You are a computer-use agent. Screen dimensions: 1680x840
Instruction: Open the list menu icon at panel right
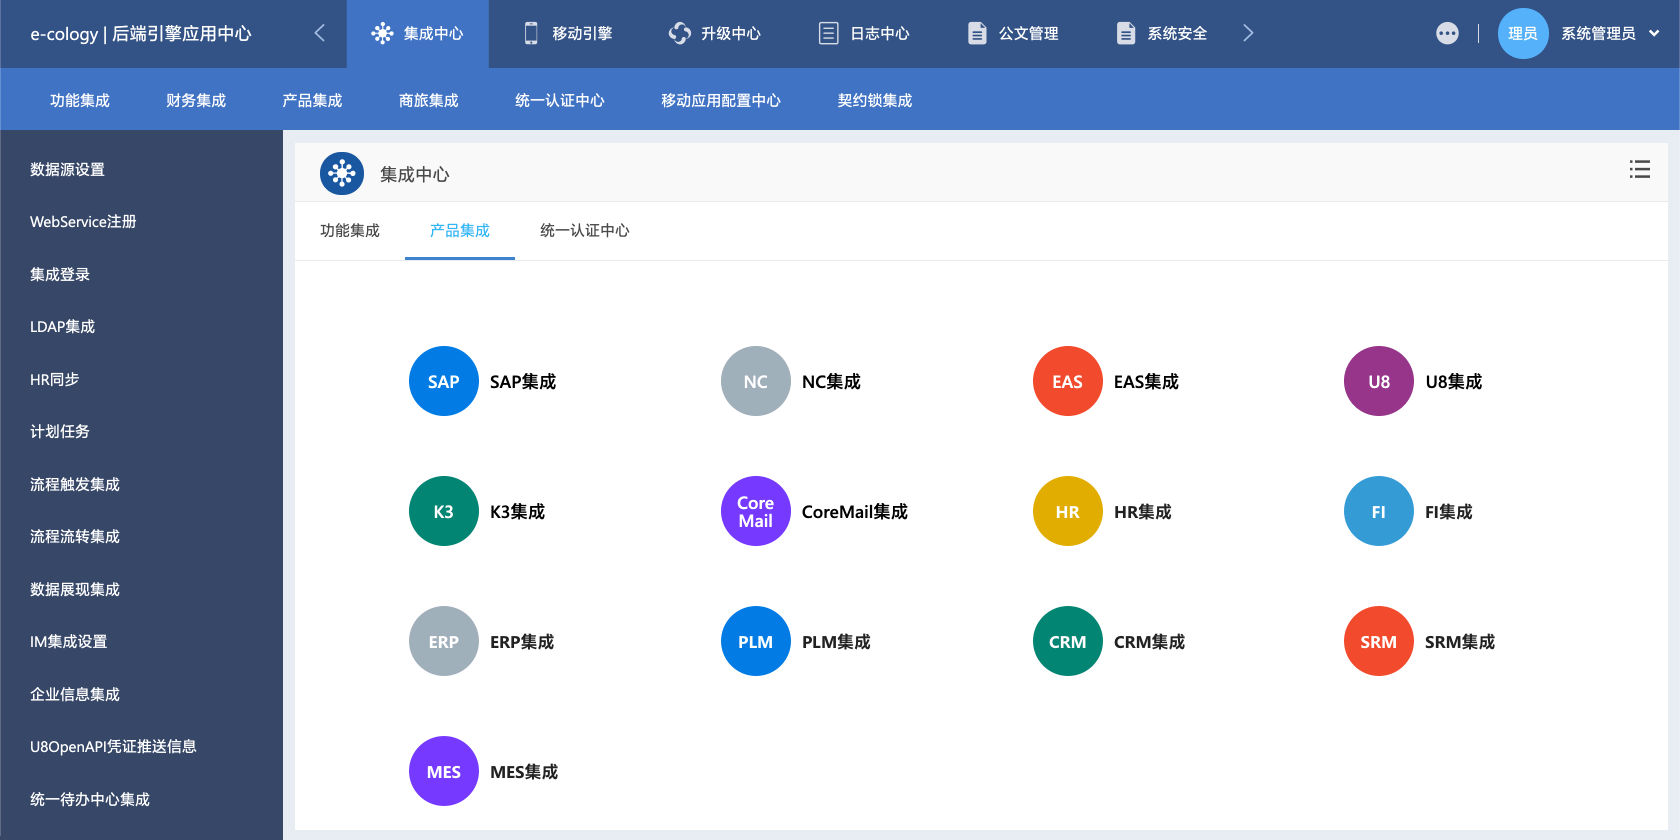[x=1640, y=169]
